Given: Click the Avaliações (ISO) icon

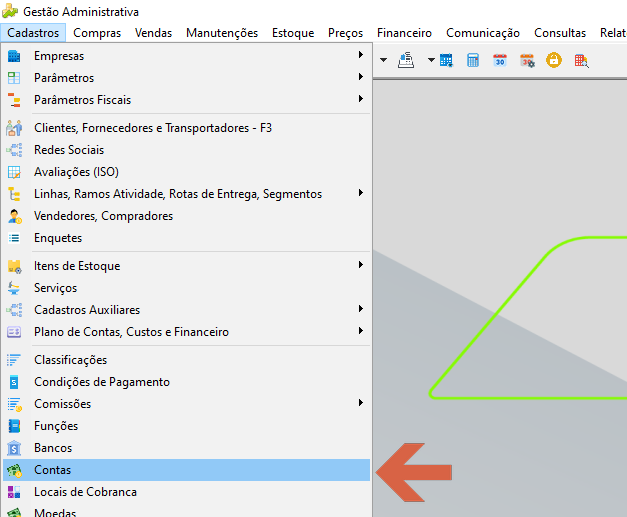Looking at the screenshot, I should pos(14,172).
